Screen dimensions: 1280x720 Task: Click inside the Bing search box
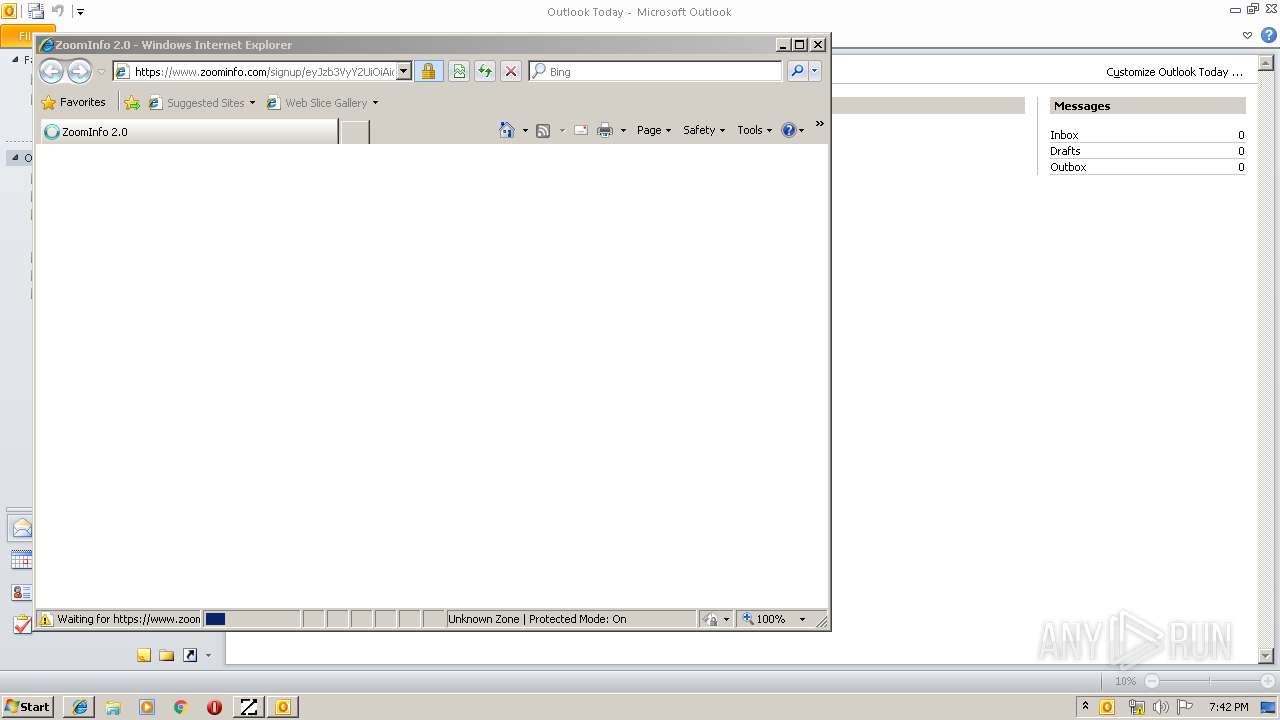click(x=665, y=72)
